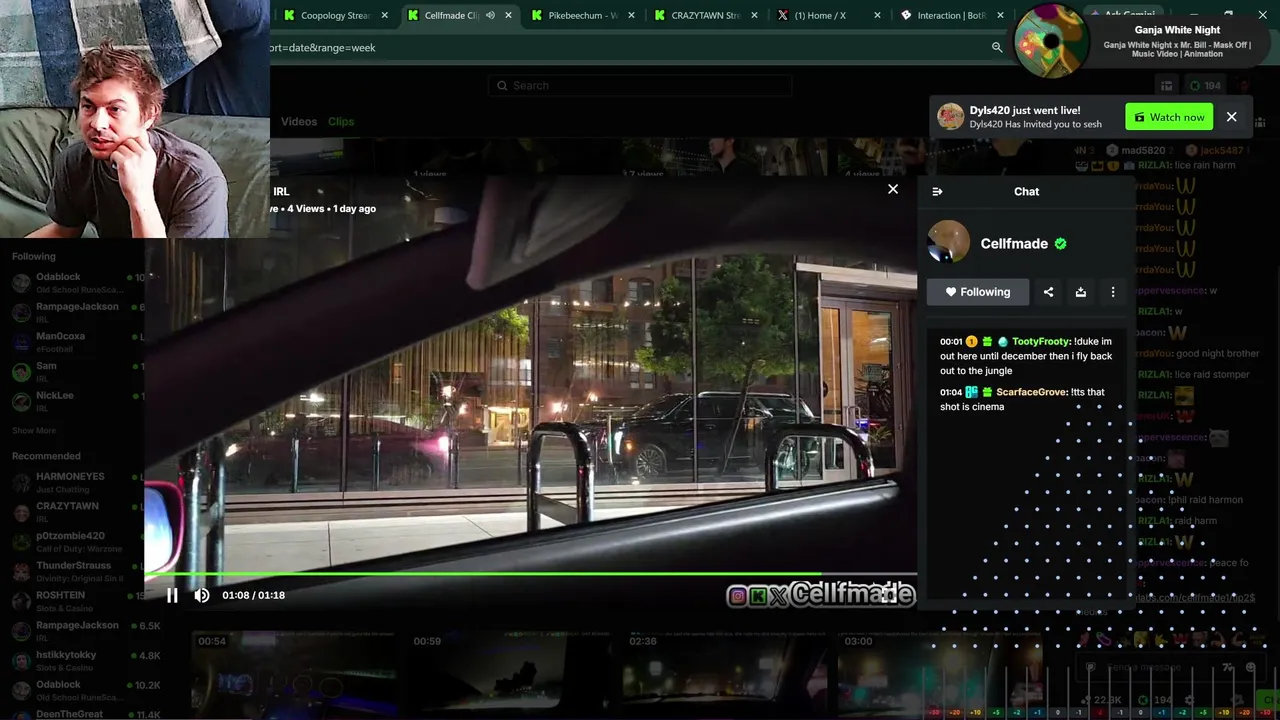Mute the Cellfmade tab via audio icon

point(490,16)
